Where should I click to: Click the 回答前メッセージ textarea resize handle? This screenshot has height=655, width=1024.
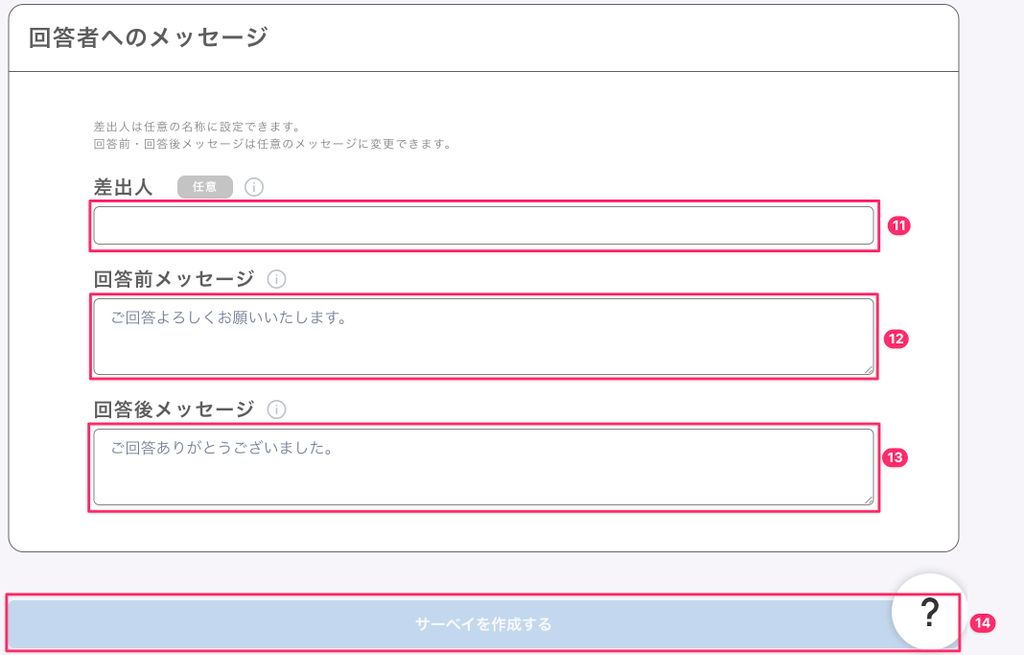(x=868, y=370)
